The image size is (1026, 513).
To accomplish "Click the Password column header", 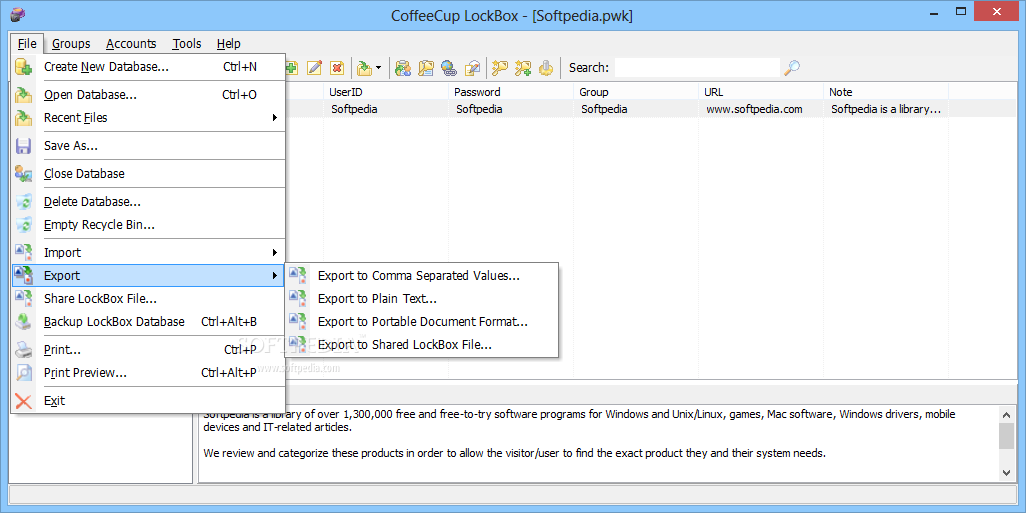I will pos(511,92).
